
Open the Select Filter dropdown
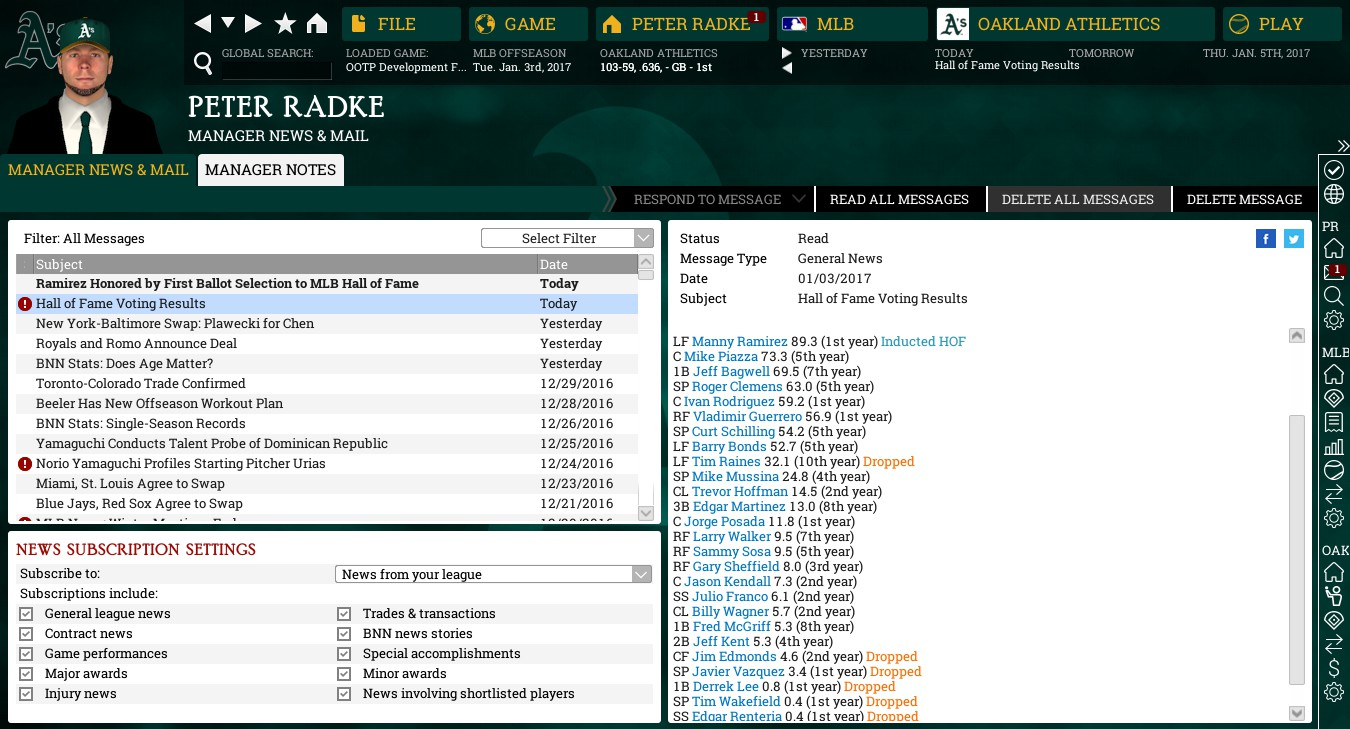point(567,238)
